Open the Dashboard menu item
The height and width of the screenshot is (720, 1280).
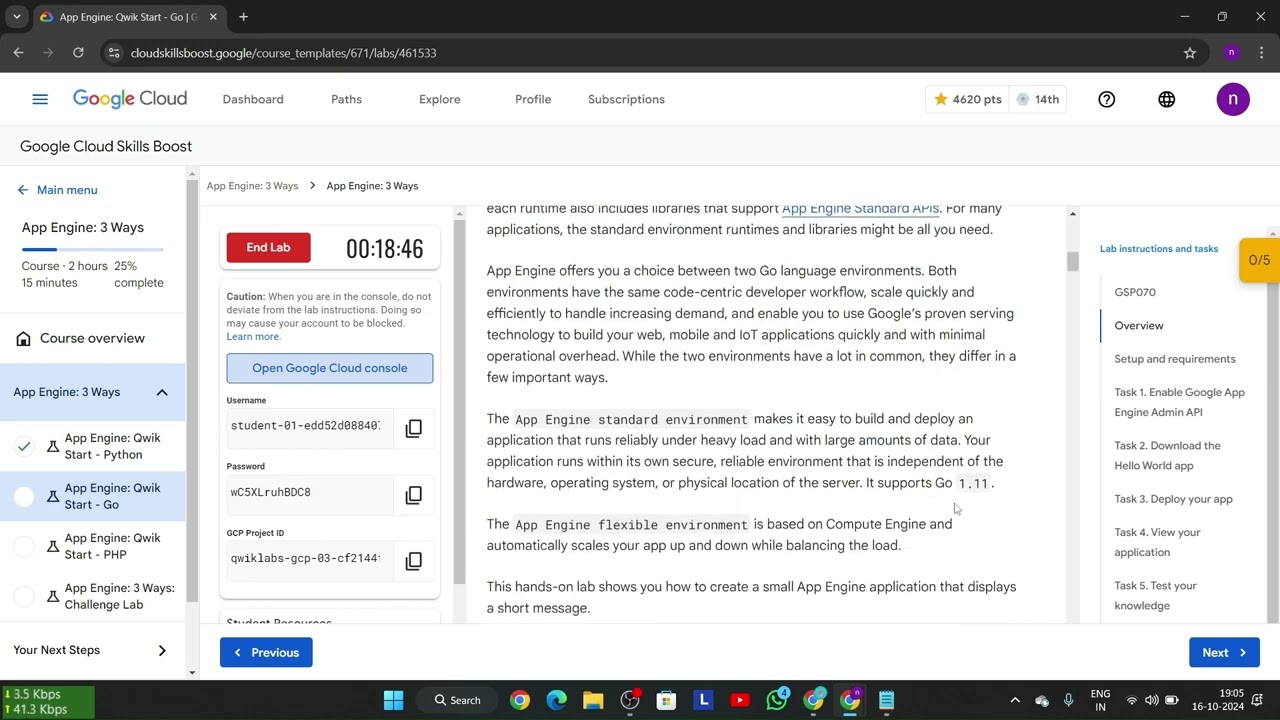(253, 99)
